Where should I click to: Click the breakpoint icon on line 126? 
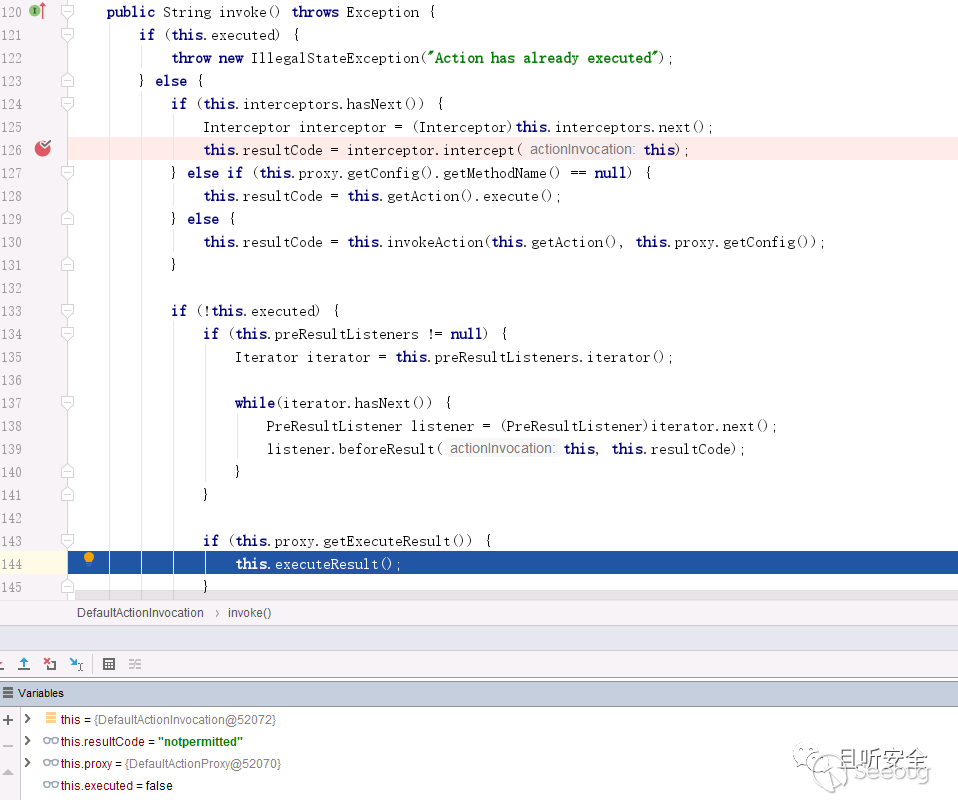pyautogui.click(x=43, y=149)
